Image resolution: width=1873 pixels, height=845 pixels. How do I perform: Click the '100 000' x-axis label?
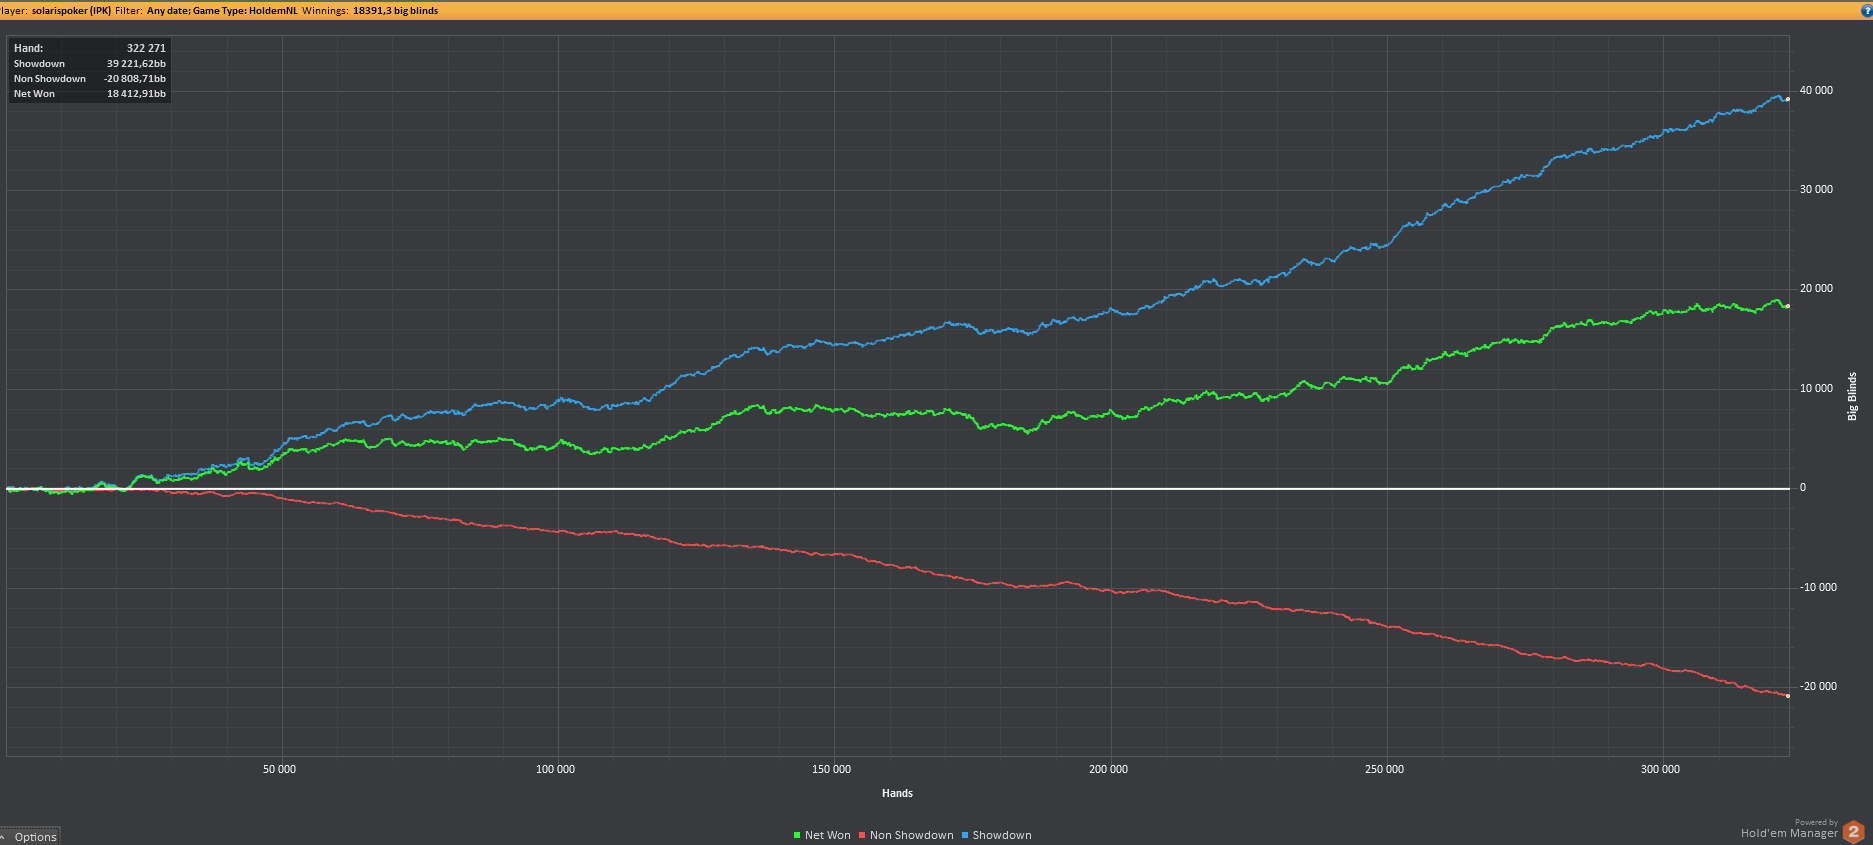coord(556,769)
